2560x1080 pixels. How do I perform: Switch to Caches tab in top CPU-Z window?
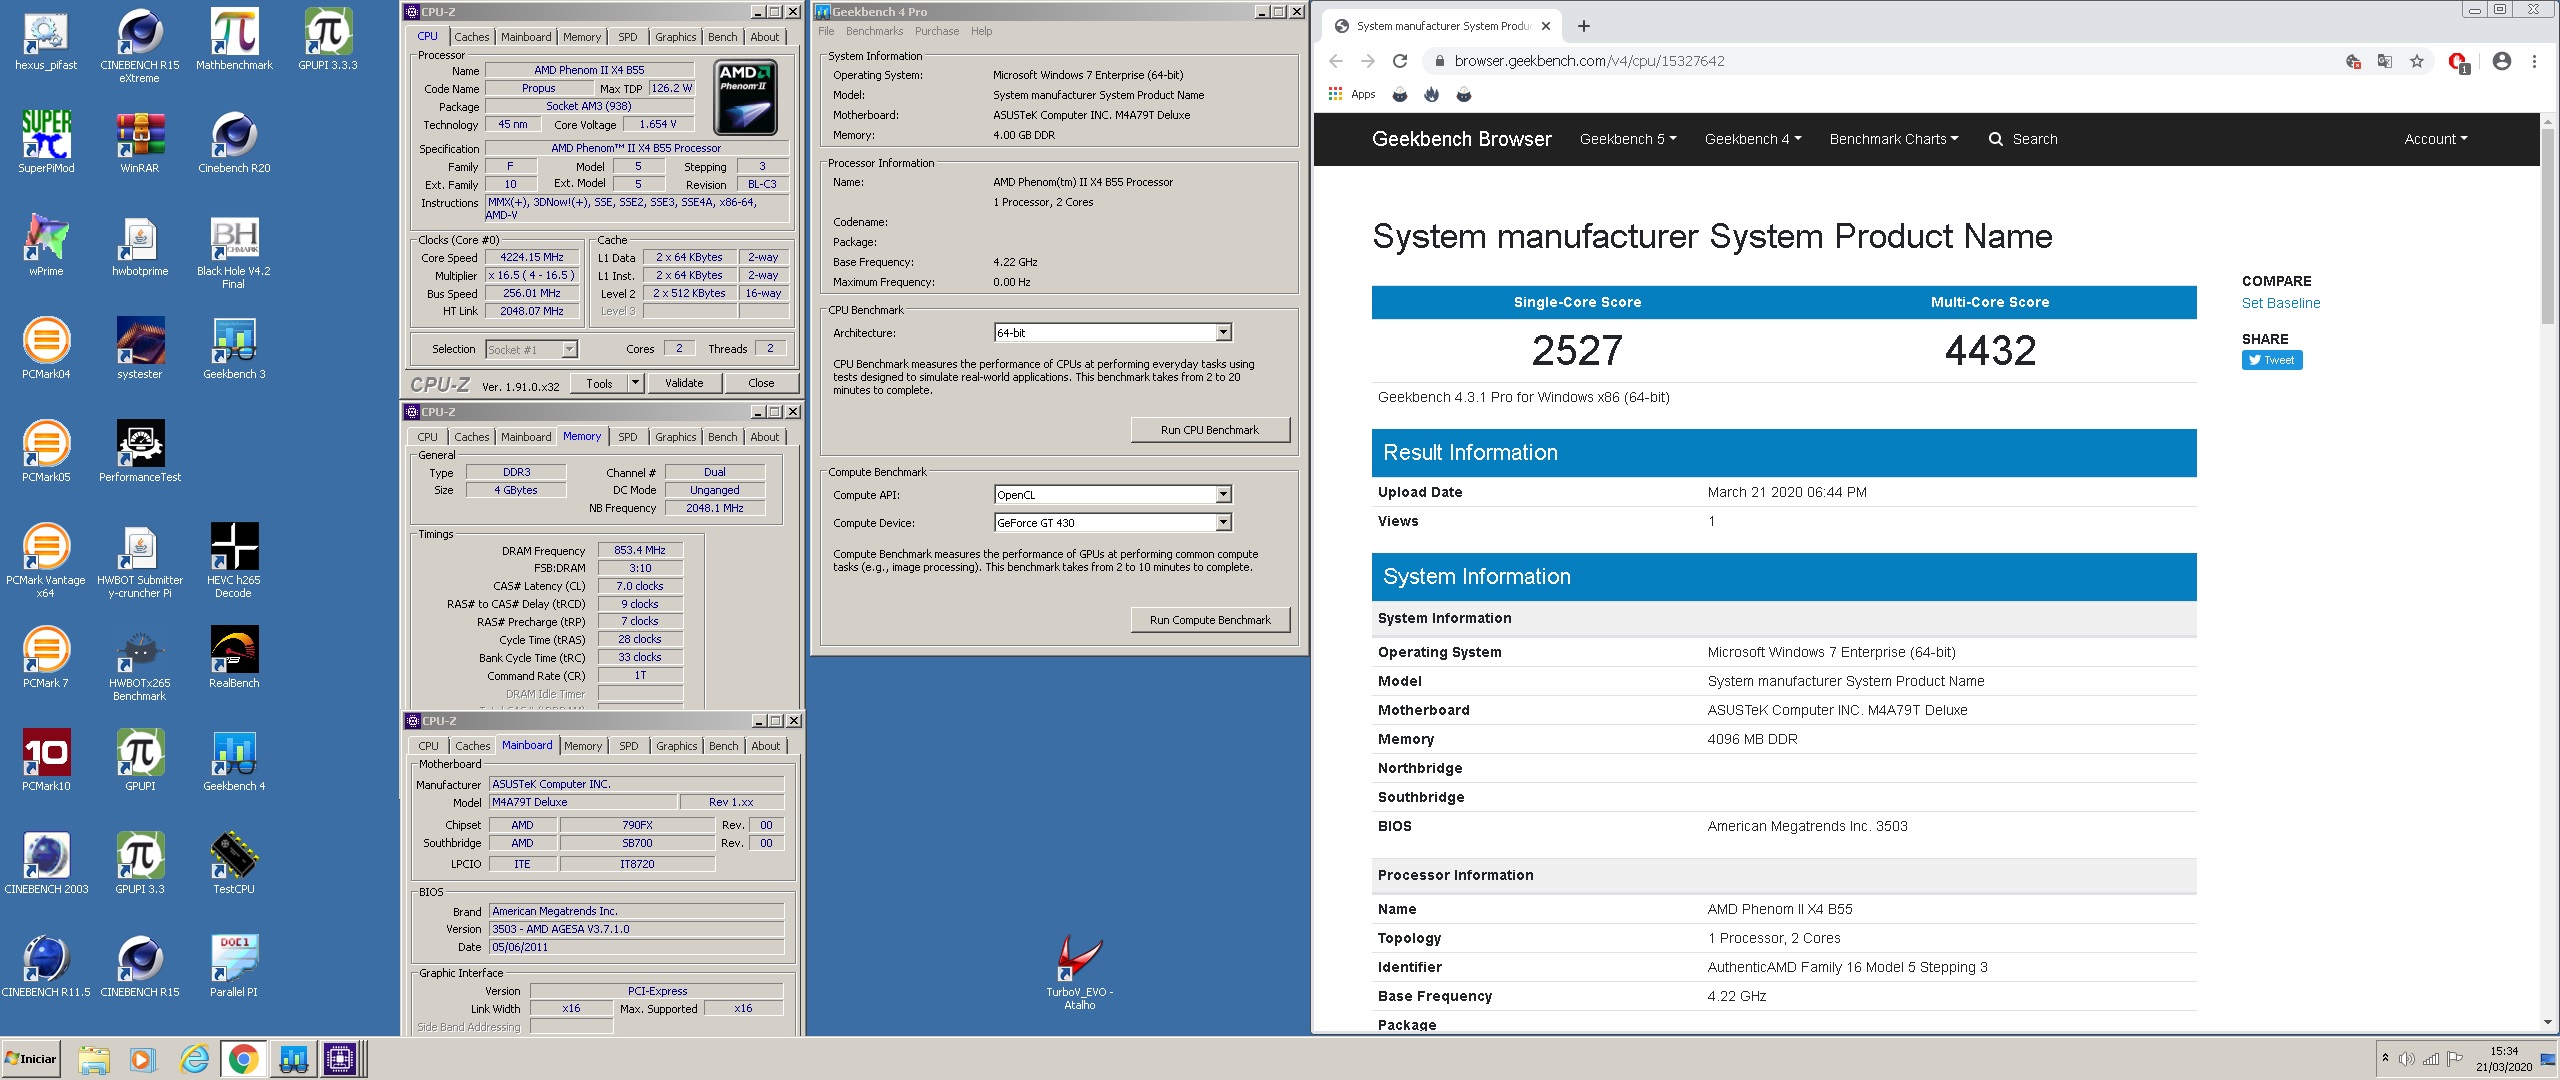point(472,37)
